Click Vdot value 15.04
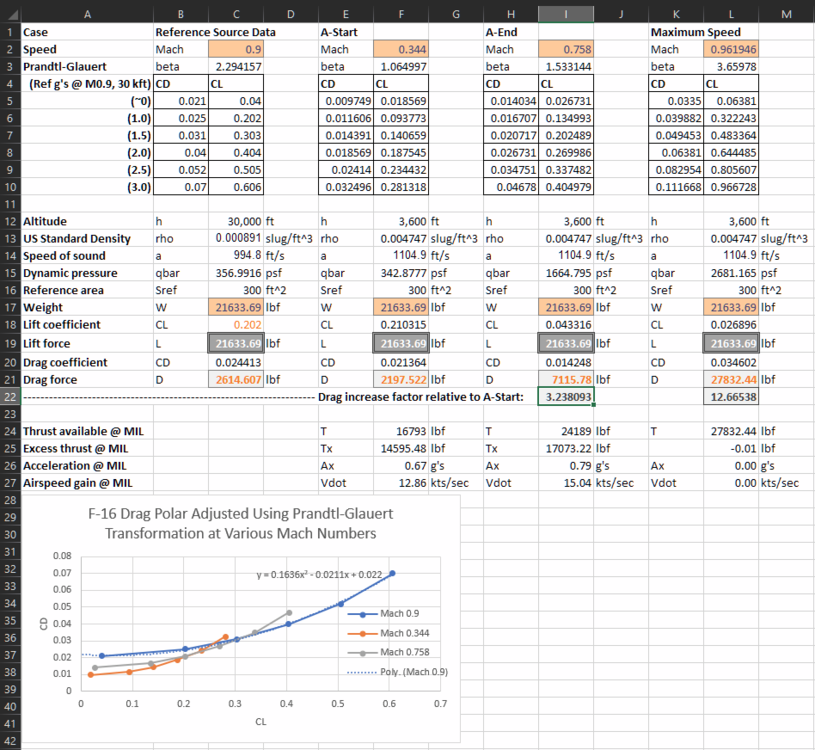815x750 pixels. tap(566, 483)
